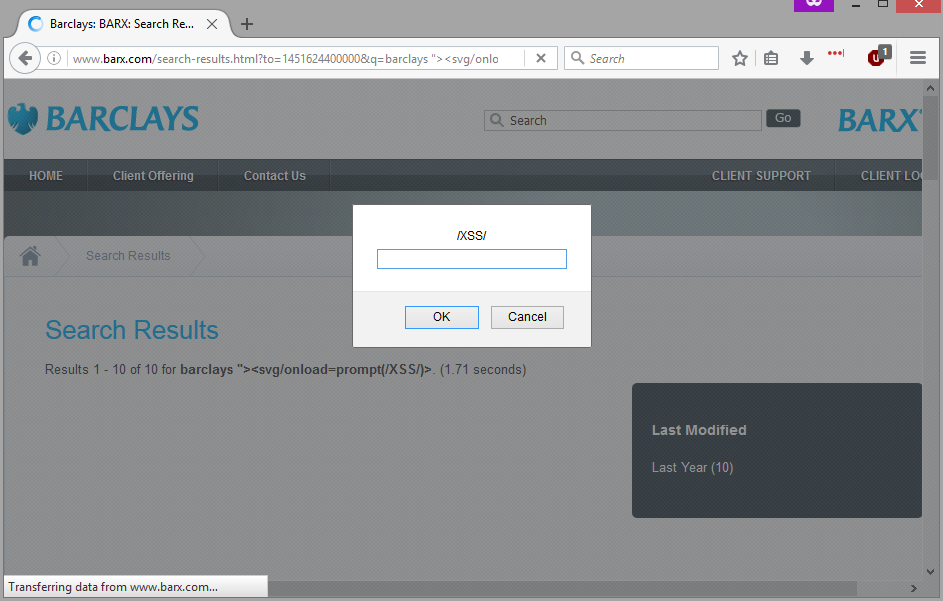The image size is (943, 601).
Task: Click the browser back arrow button
Action: (x=25, y=58)
